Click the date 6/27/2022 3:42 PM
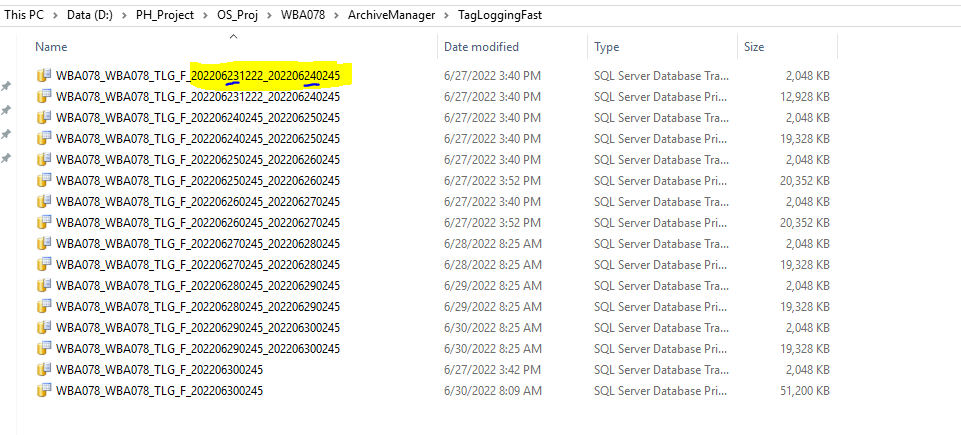The width and height of the screenshot is (961, 435). (492, 369)
